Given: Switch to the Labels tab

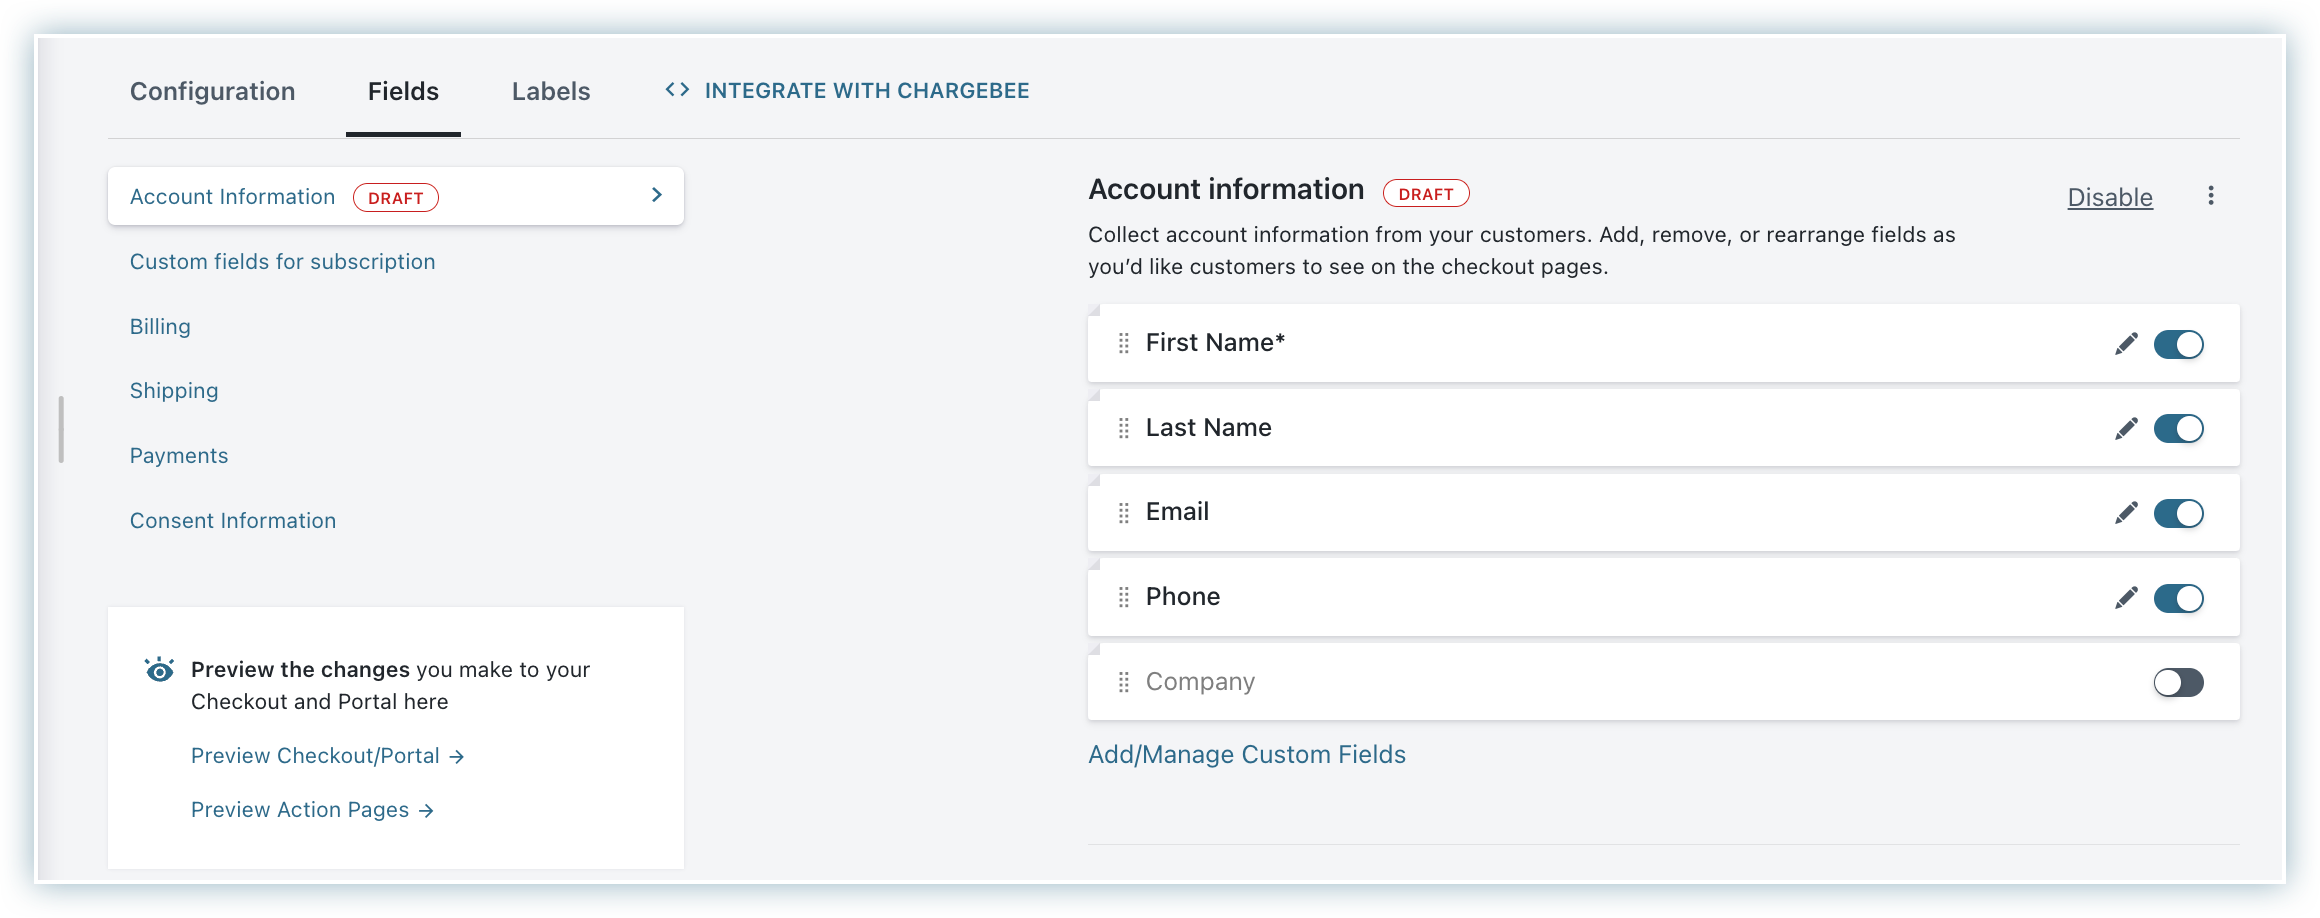Looking at the screenshot, I should [551, 91].
